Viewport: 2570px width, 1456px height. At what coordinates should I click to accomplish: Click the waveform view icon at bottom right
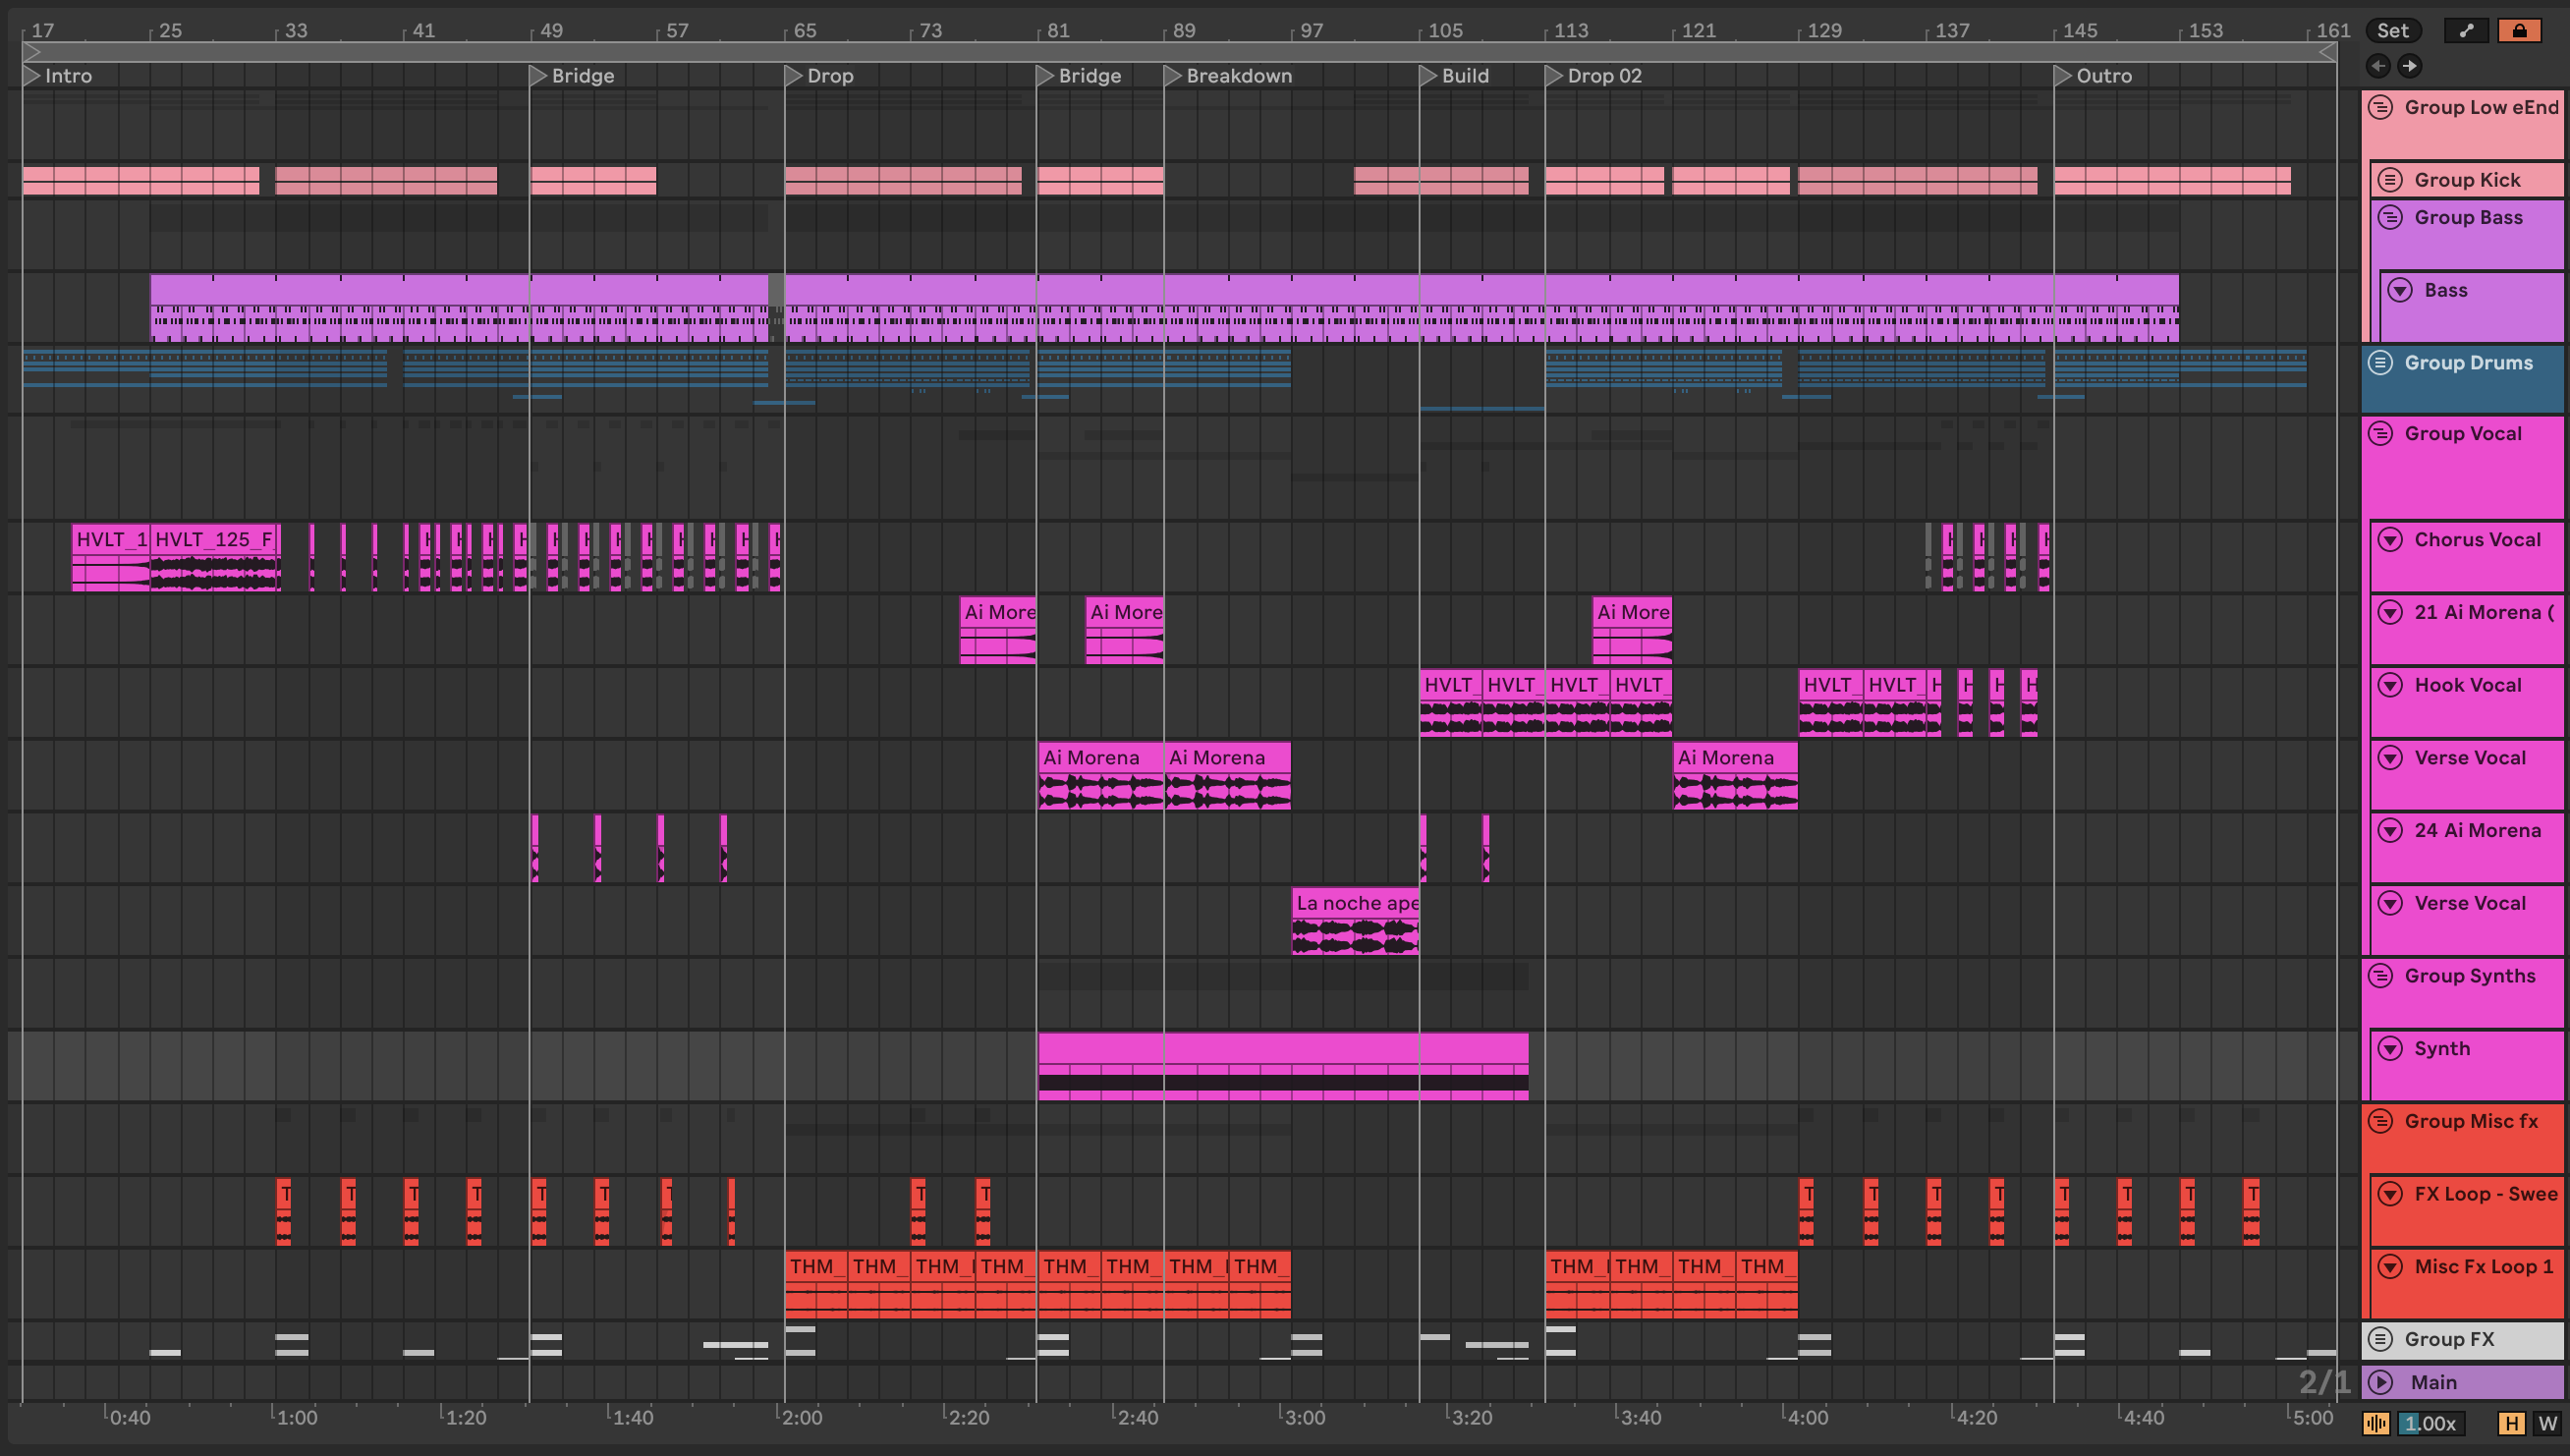coord(2376,1423)
